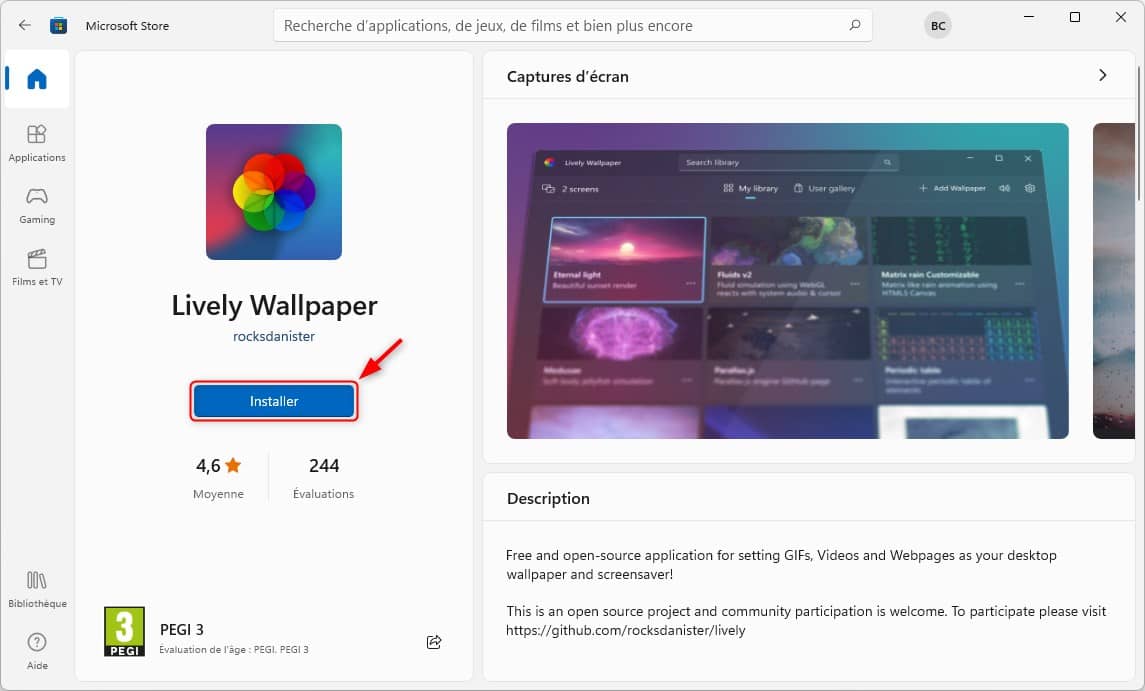
Task: Click the Captures d'écran heading
Action: click(567, 76)
